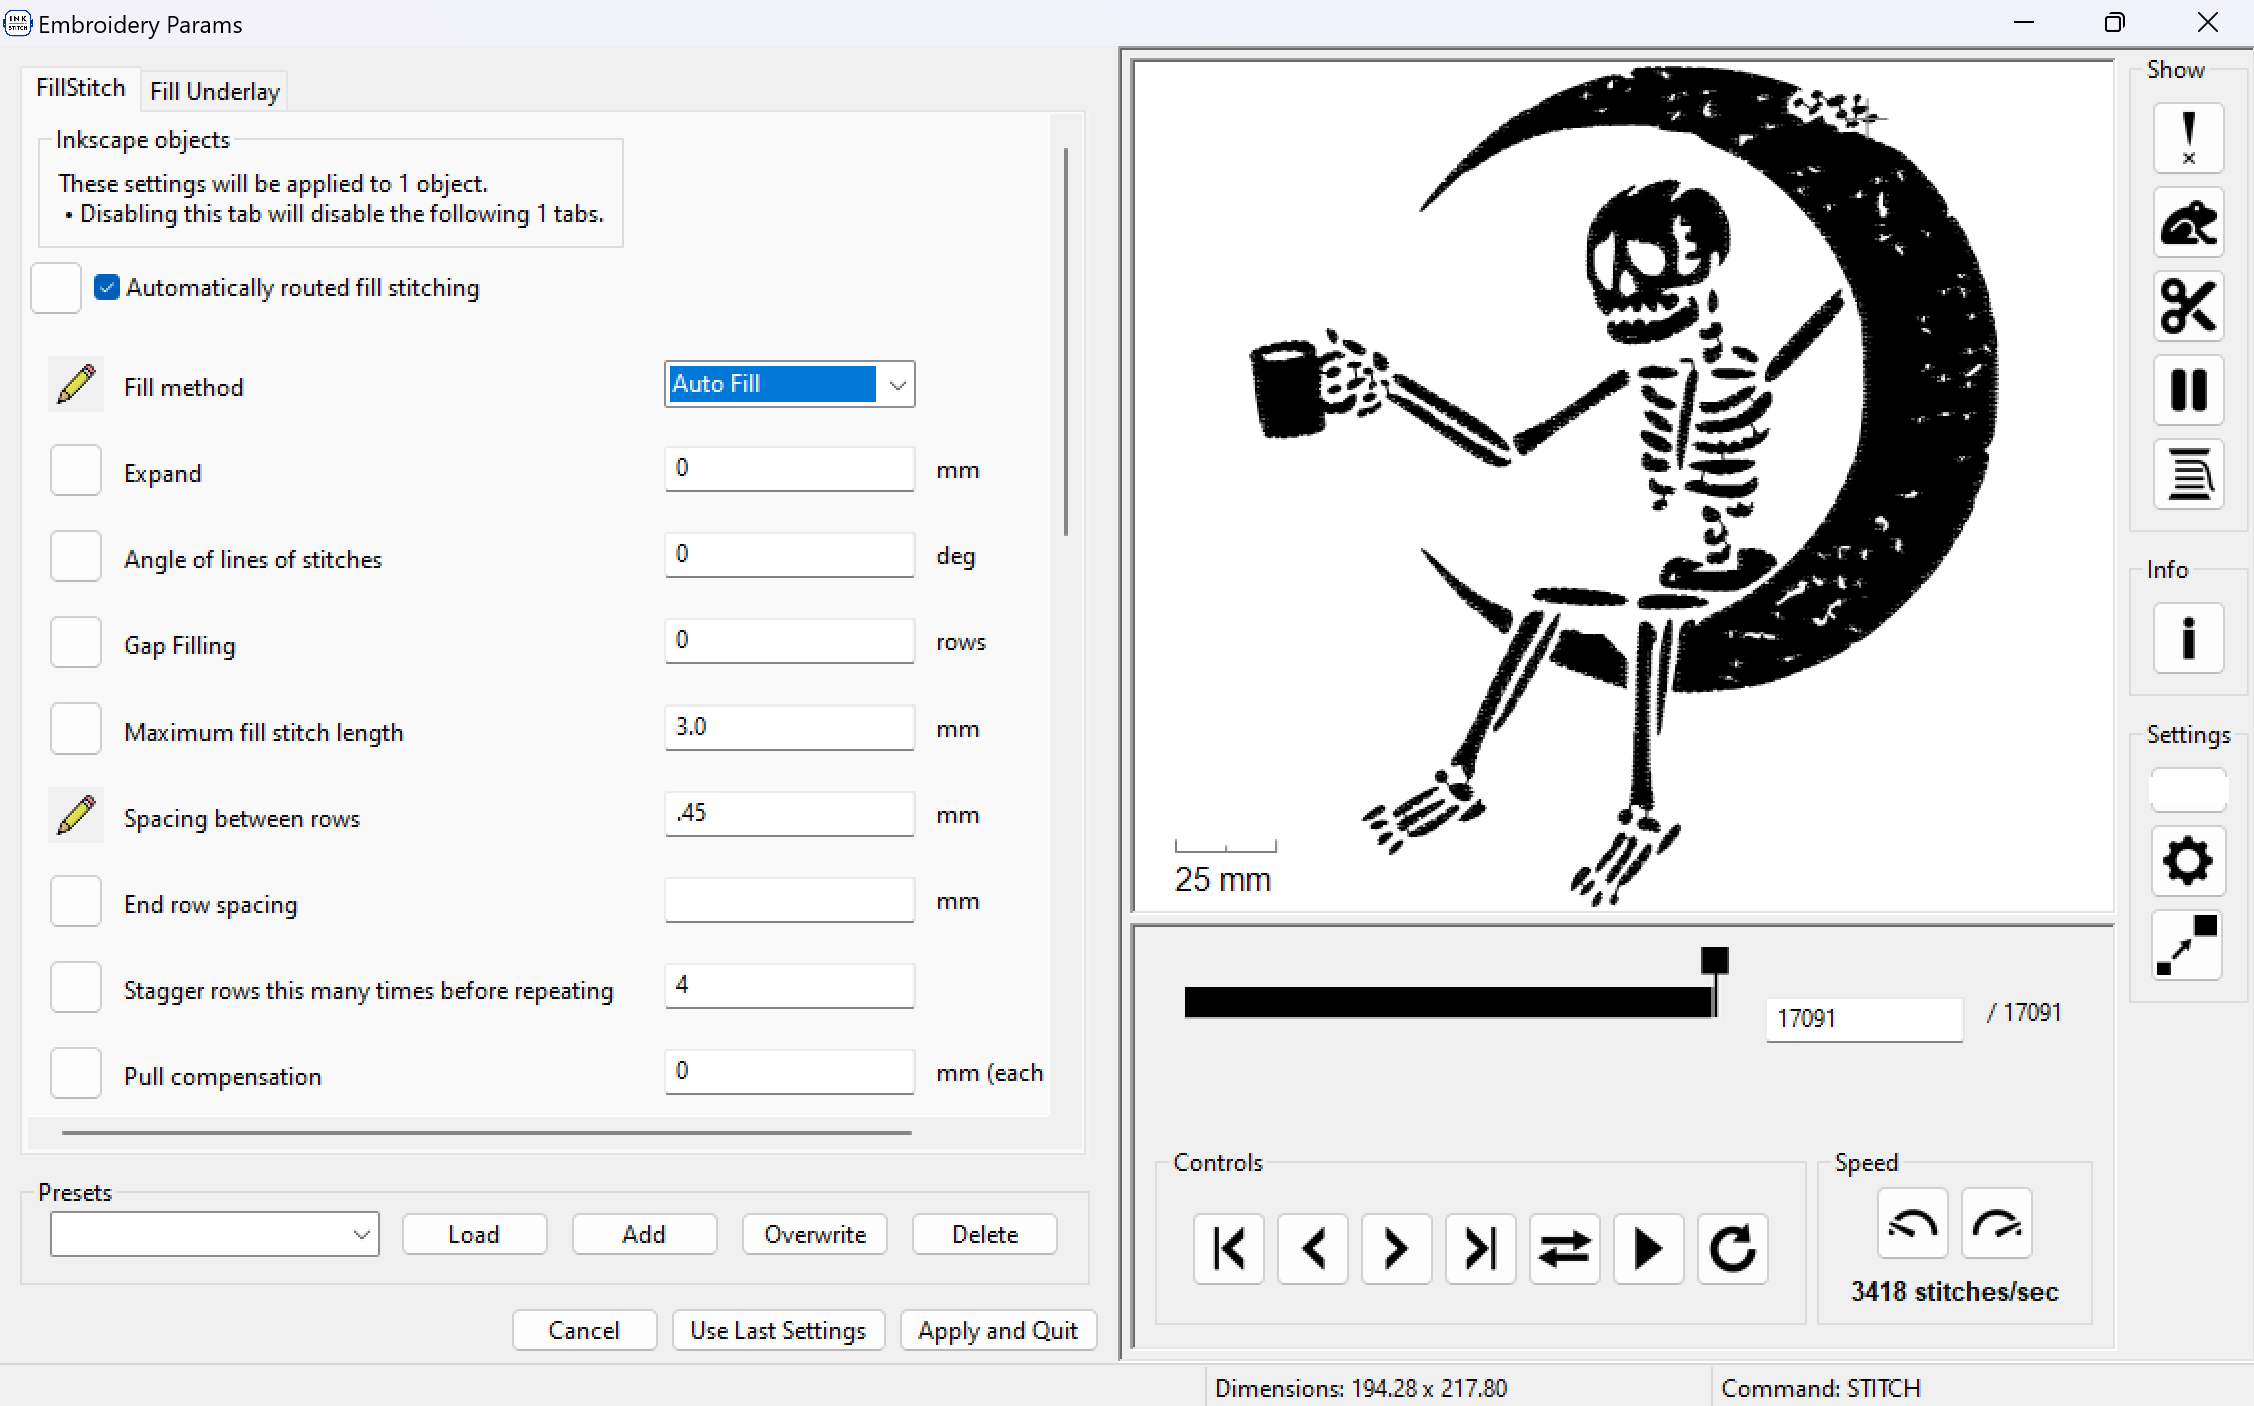
Task: Click the Delete preset button
Action: click(985, 1234)
